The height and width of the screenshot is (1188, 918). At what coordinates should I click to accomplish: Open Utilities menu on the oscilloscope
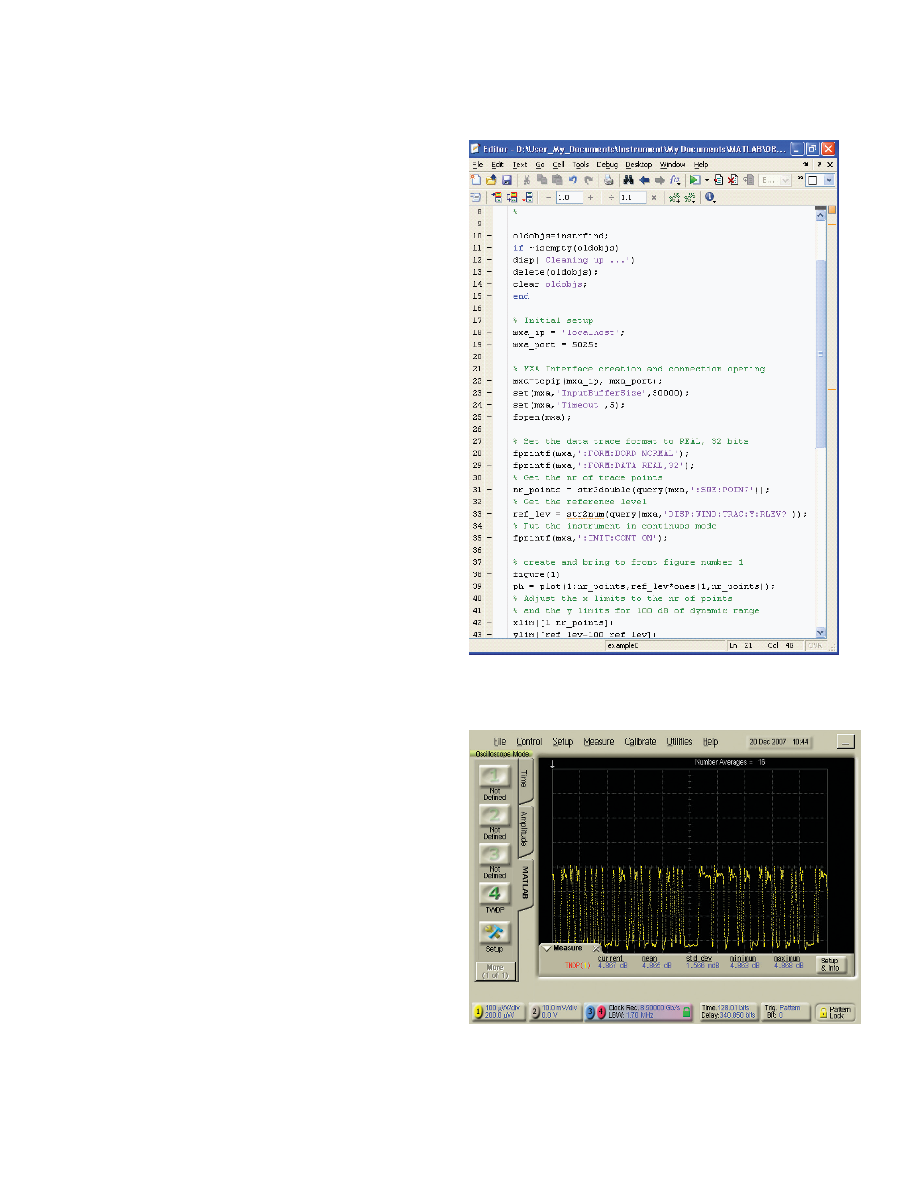click(x=679, y=742)
